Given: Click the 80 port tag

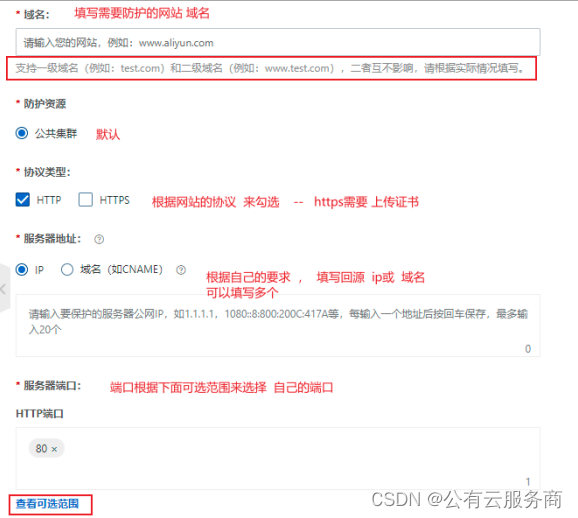Looking at the screenshot, I should pyautogui.click(x=46, y=448).
